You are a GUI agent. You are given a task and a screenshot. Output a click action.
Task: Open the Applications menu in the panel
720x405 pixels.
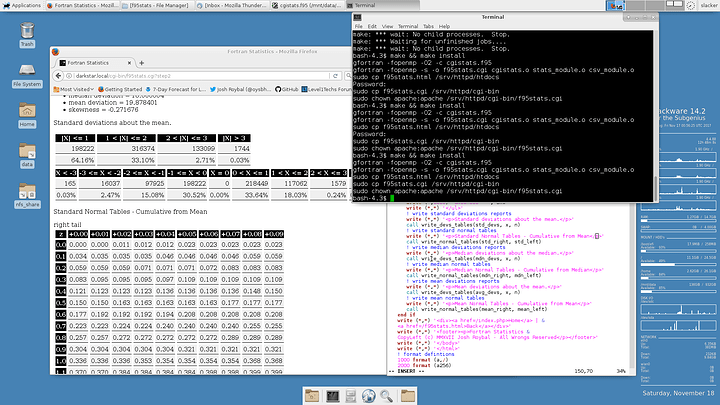[x=22, y=5]
